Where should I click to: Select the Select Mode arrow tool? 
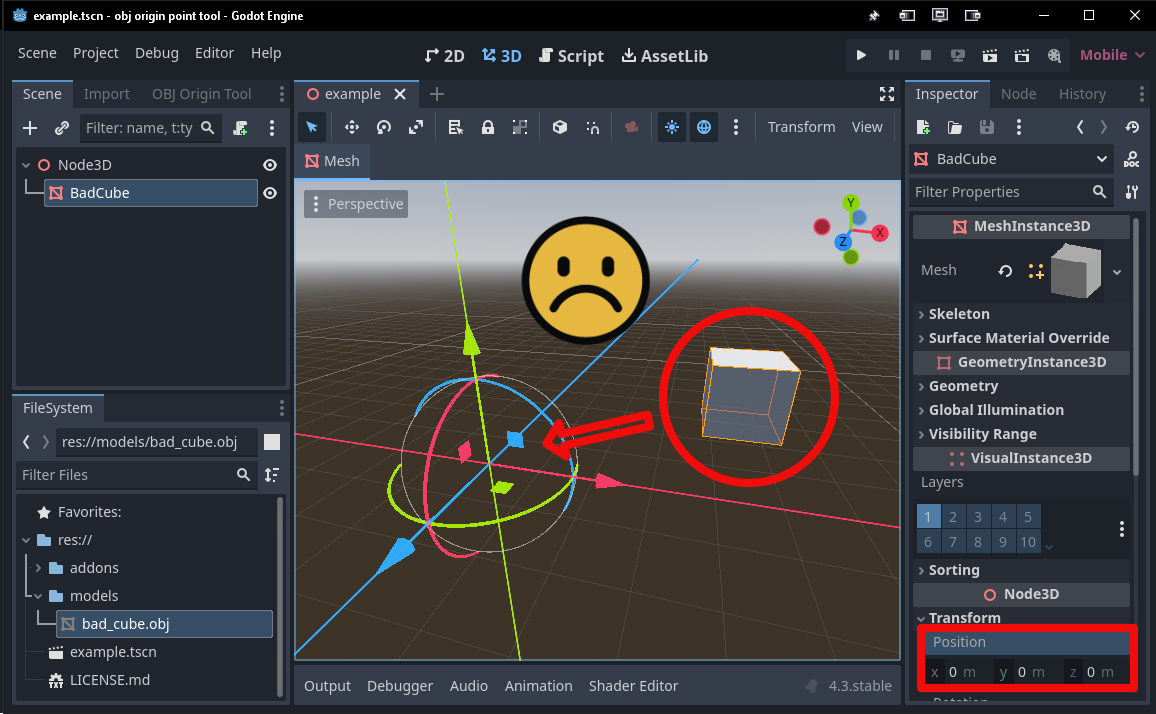tap(312, 127)
